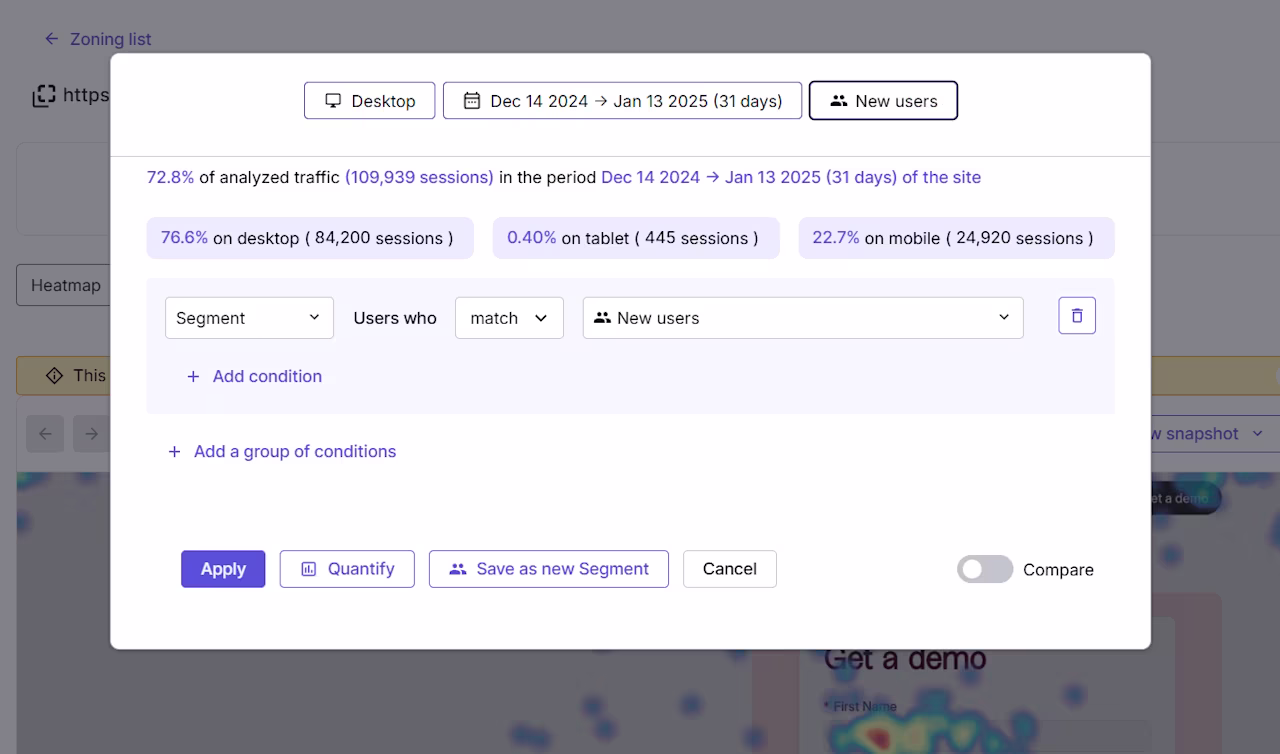Screen dimensions: 1280x754
Task: Toggle the Compare switch
Action: point(985,569)
